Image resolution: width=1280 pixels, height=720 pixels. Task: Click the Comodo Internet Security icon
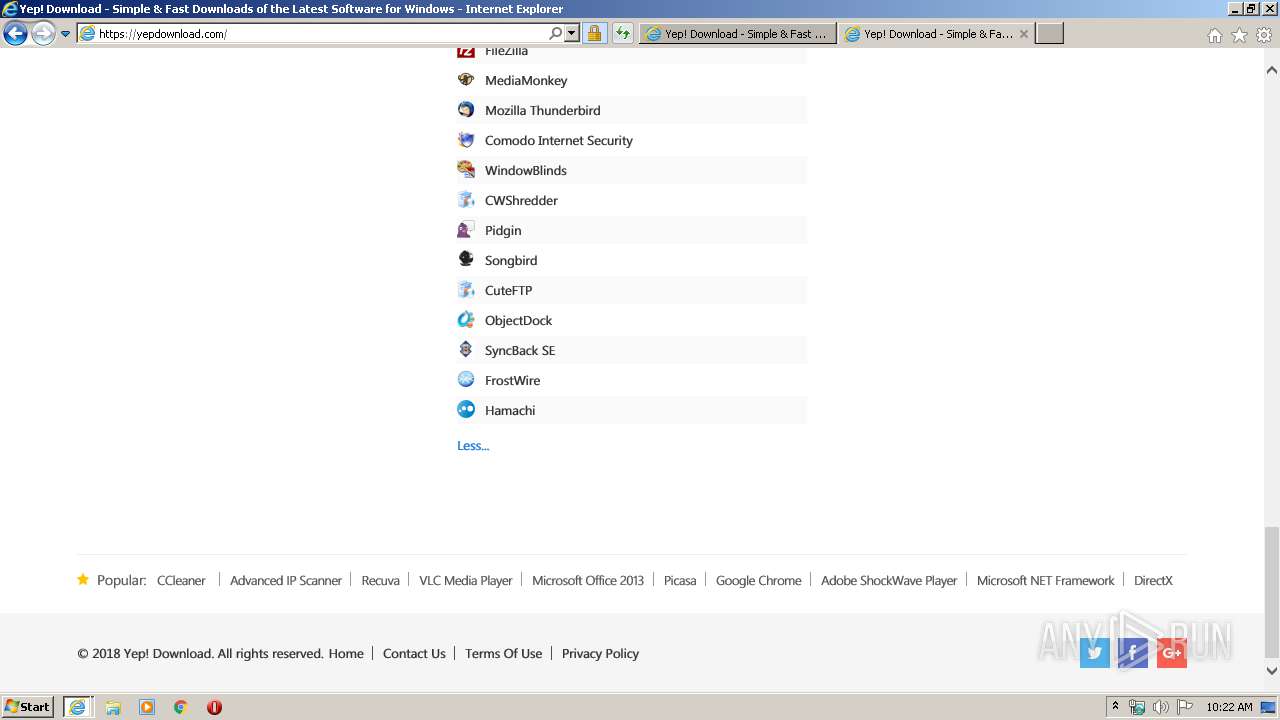(x=466, y=140)
